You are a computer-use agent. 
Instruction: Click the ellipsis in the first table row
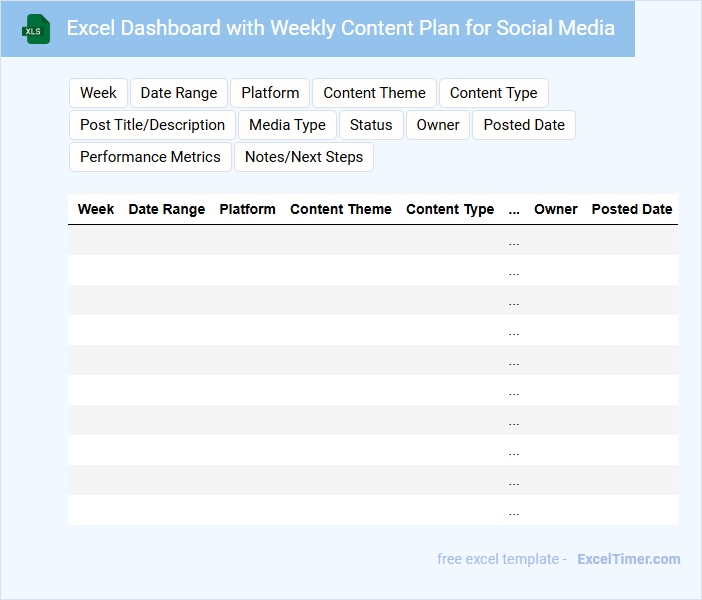click(x=514, y=241)
